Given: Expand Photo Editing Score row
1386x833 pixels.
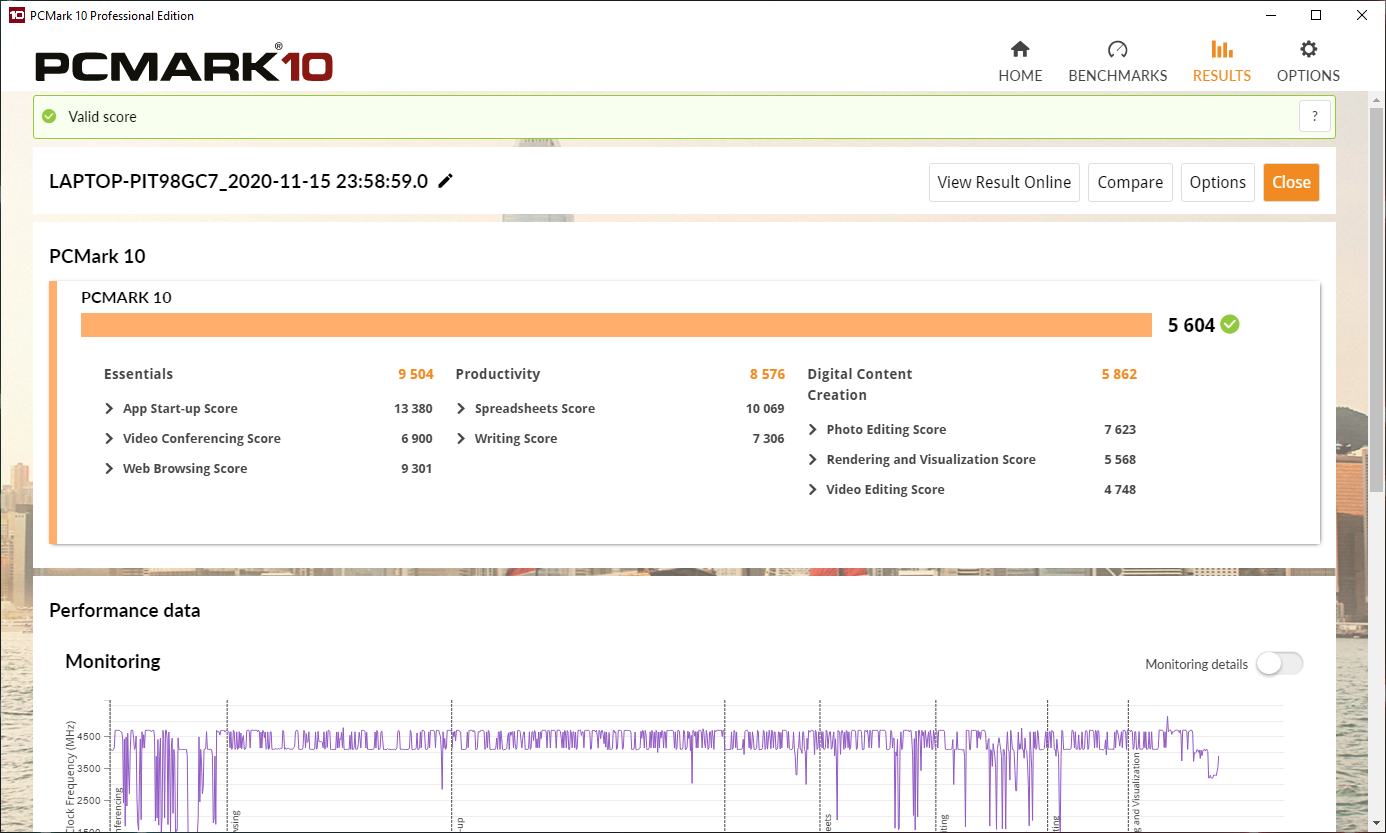Looking at the screenshot, I should [x=813, y=430].
